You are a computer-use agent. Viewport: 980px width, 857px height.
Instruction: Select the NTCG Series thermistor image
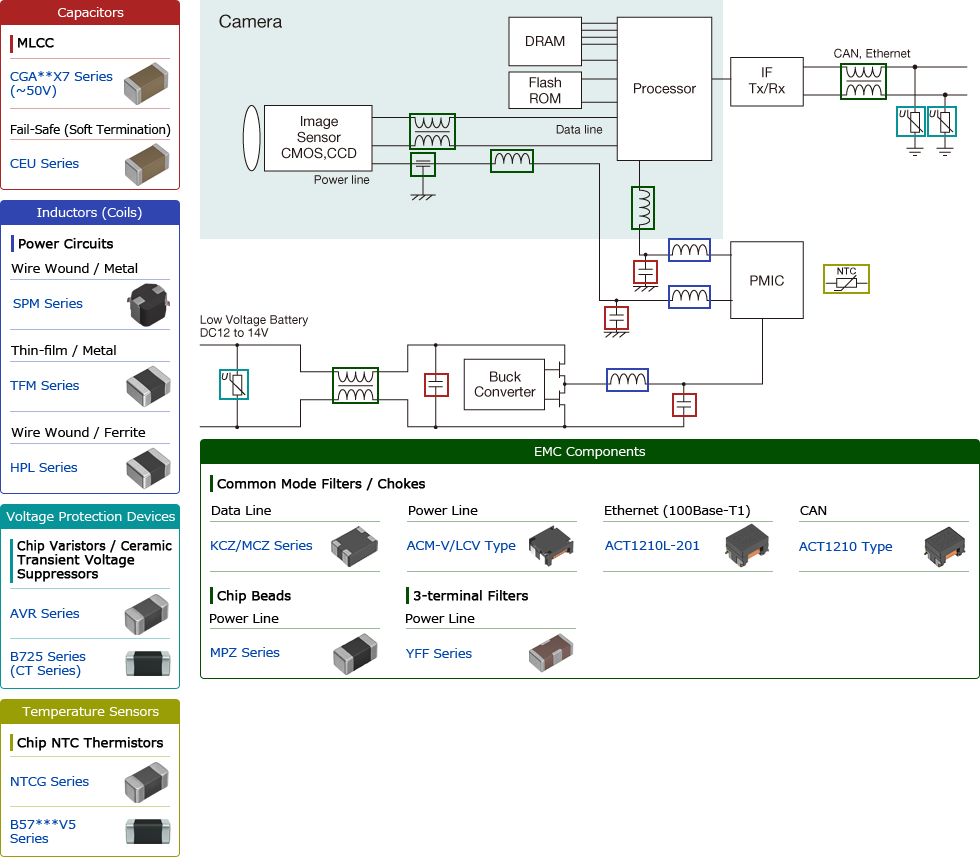click(147, 781)
